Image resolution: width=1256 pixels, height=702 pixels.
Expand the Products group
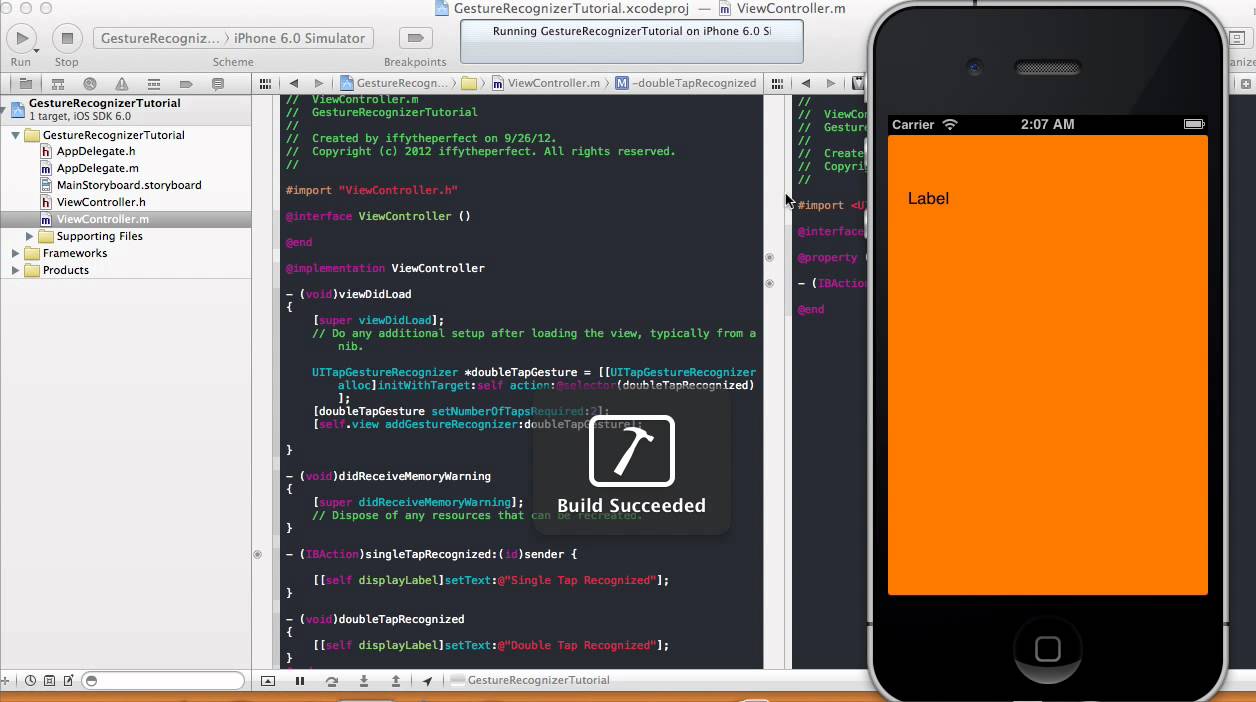[x=15, y=270]
